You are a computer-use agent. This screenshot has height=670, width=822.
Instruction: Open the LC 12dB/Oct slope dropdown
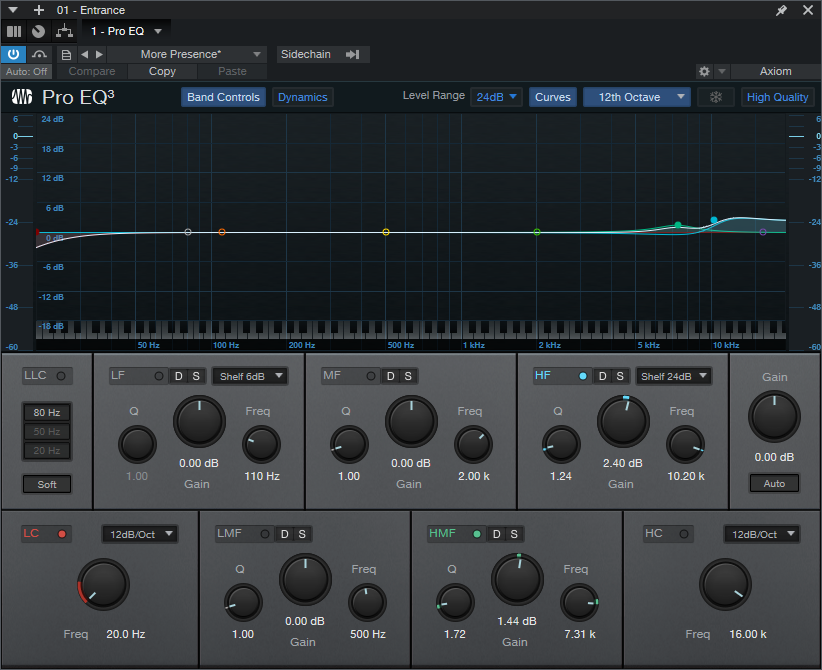[139, 534]
